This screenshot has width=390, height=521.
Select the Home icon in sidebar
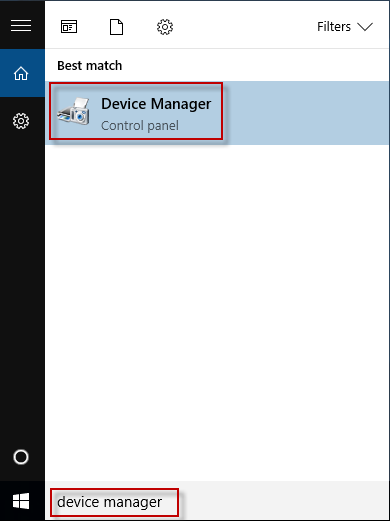point(21,73)
